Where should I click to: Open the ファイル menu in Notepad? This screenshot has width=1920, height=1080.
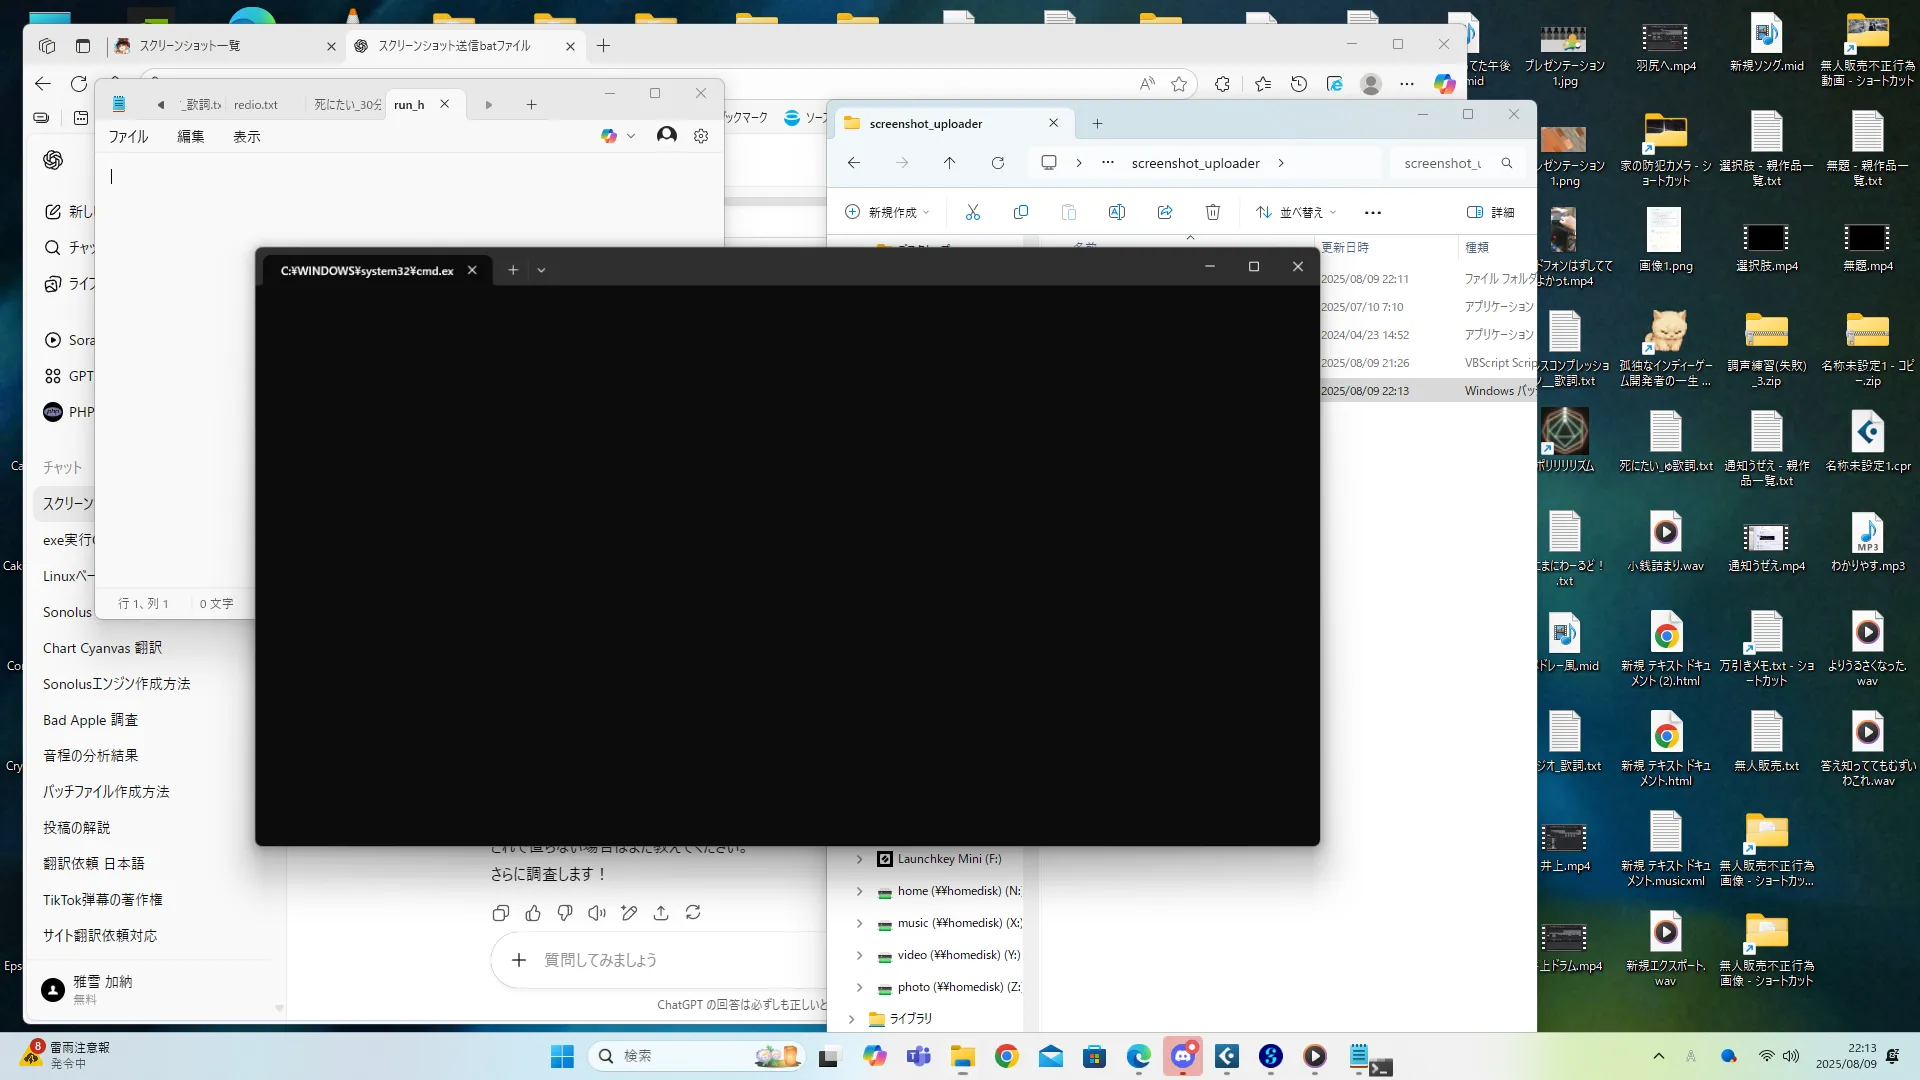(128, 137)
